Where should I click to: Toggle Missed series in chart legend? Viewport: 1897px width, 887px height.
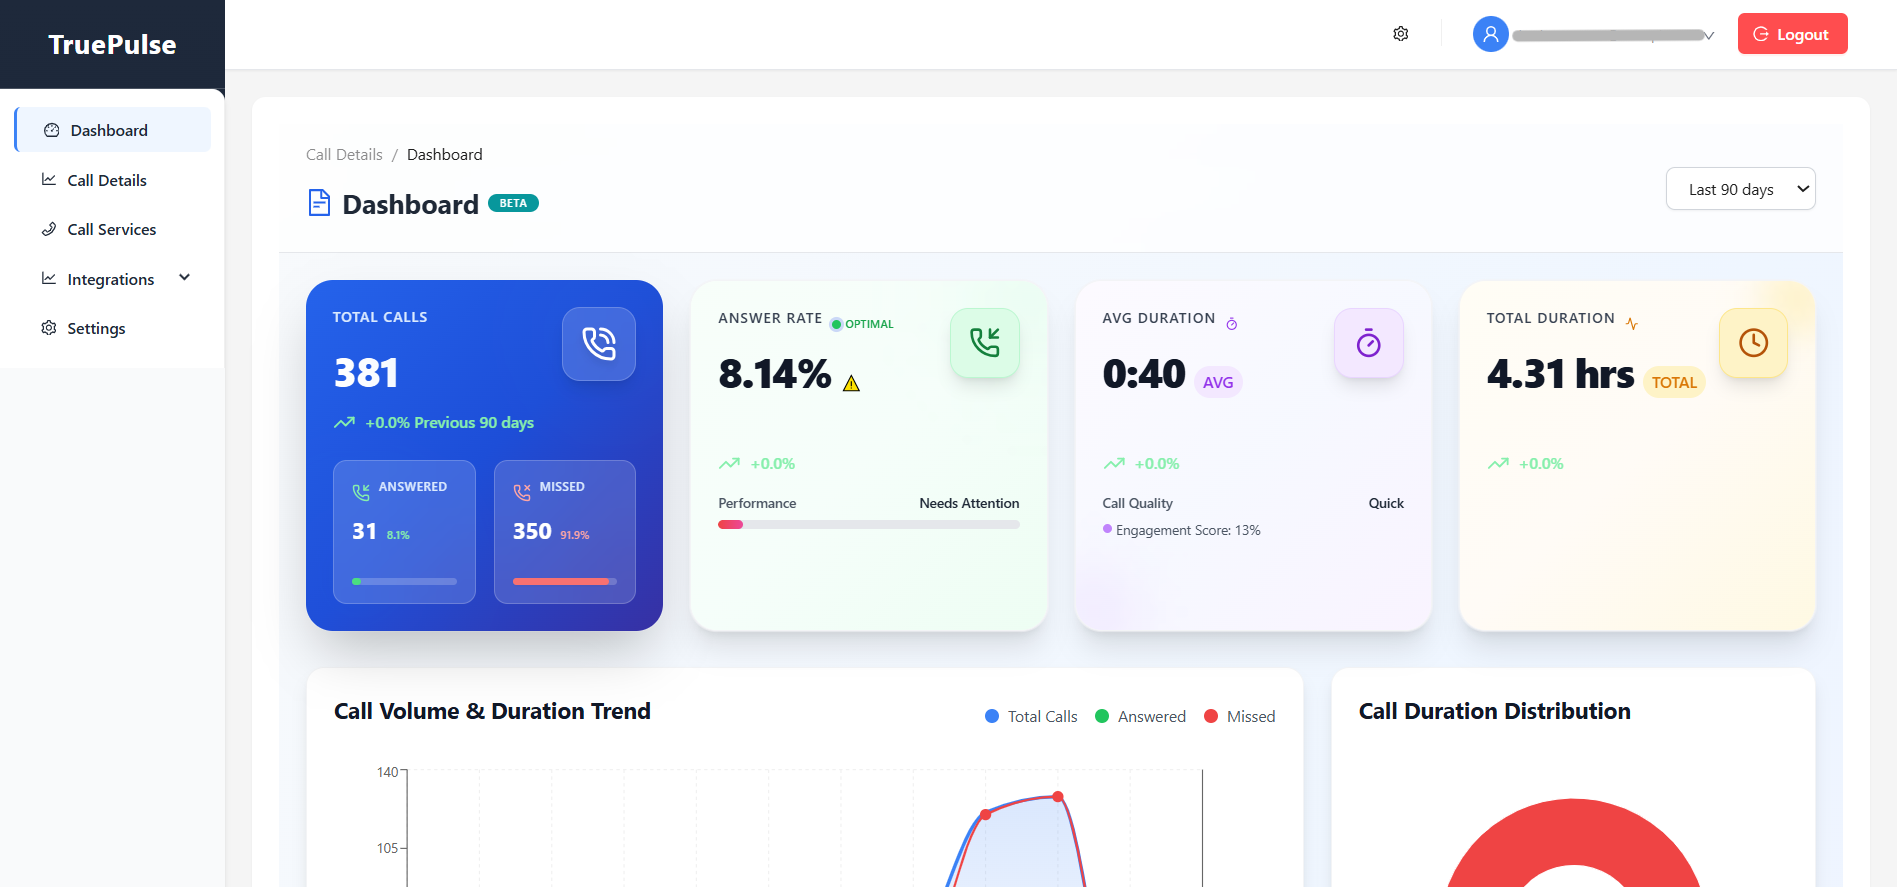(x=1239, y=716)
